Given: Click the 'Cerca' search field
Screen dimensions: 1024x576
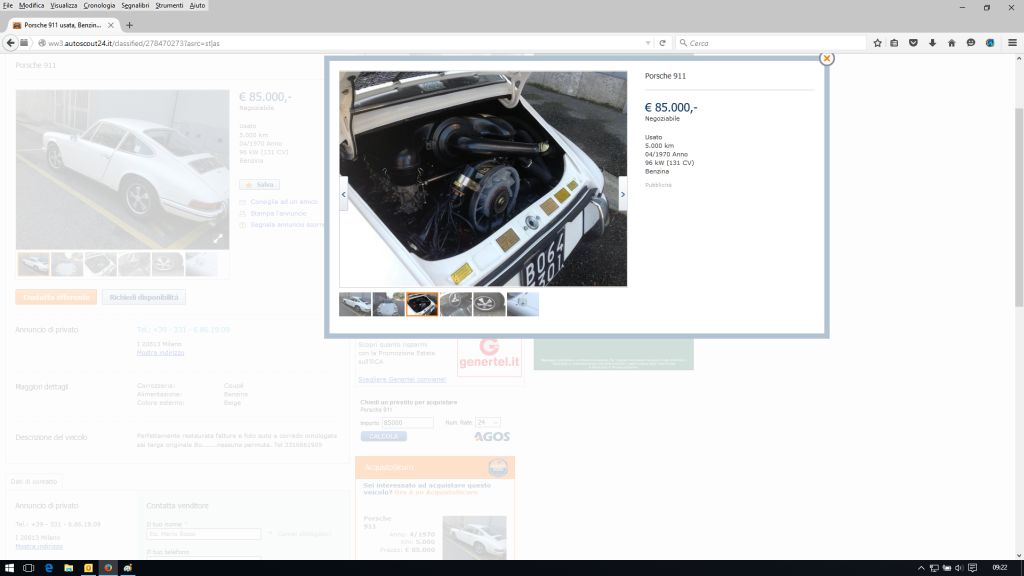Looking at the screenshot, I should 771,43.
